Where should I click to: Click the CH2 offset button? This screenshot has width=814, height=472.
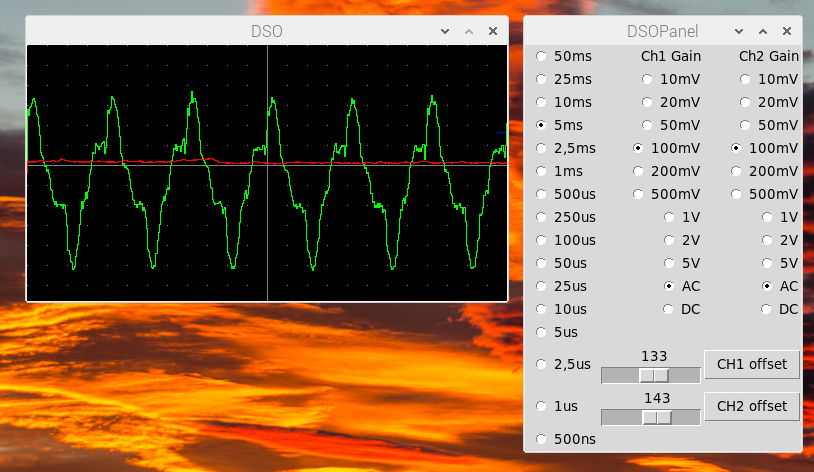(752, 406)
